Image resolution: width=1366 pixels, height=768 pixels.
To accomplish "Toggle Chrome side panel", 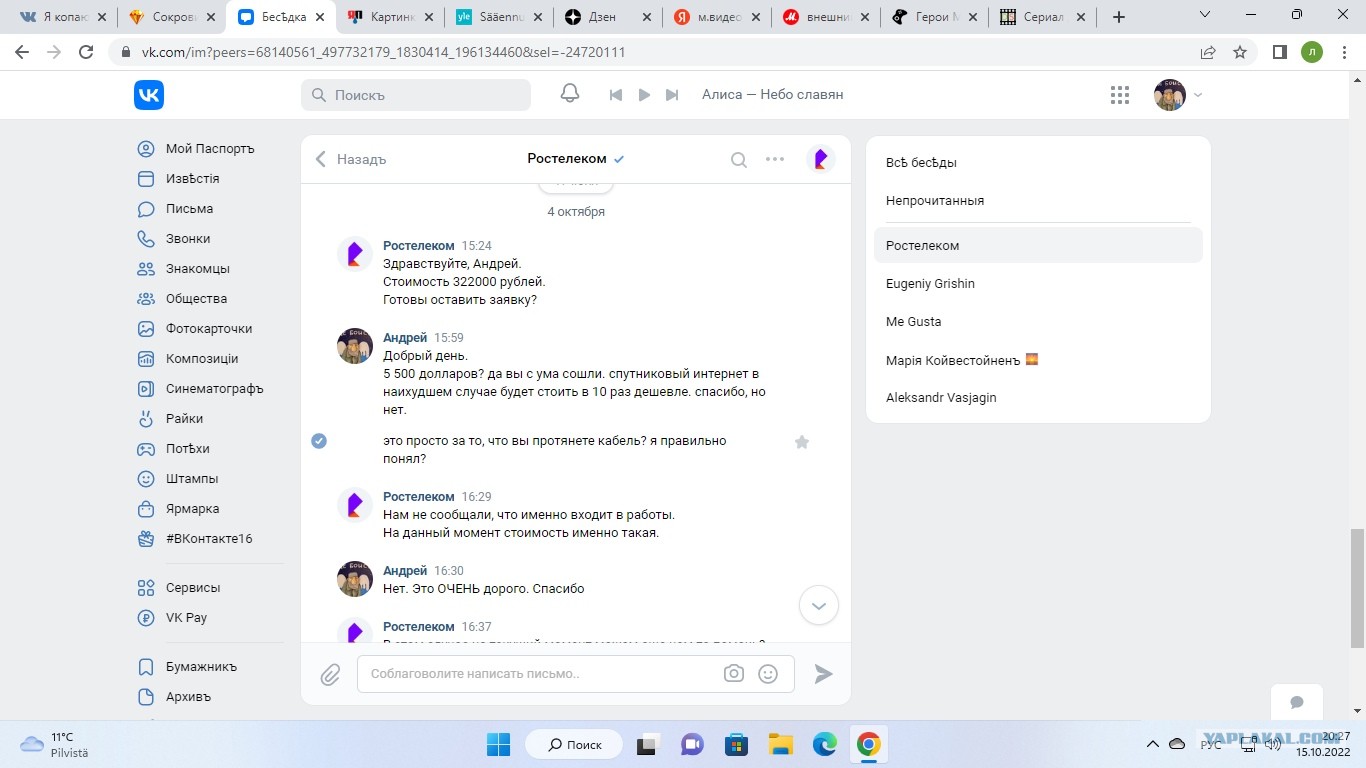I will click(1279, 52).
